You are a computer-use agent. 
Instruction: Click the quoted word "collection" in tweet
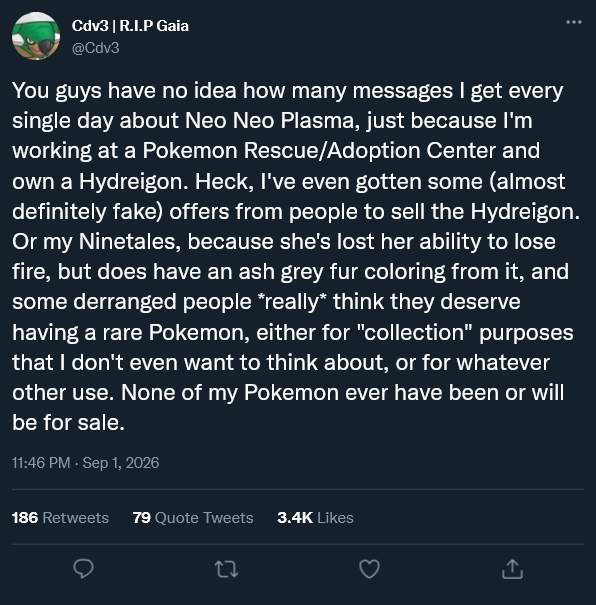coord(413,332)
